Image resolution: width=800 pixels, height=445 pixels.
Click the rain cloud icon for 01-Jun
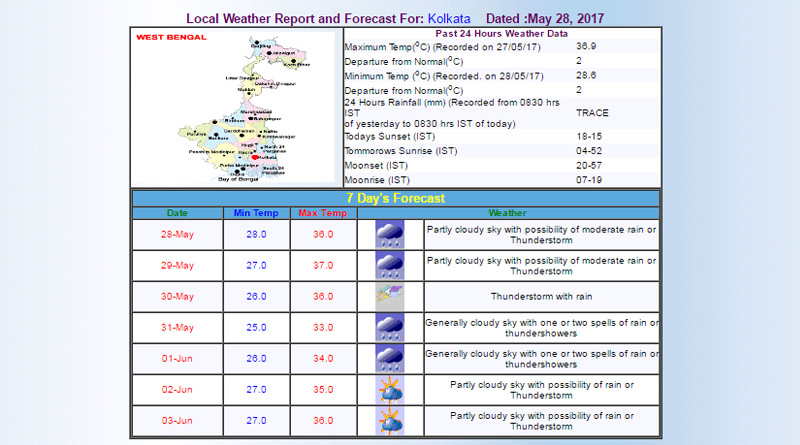(x=390, y=359)
